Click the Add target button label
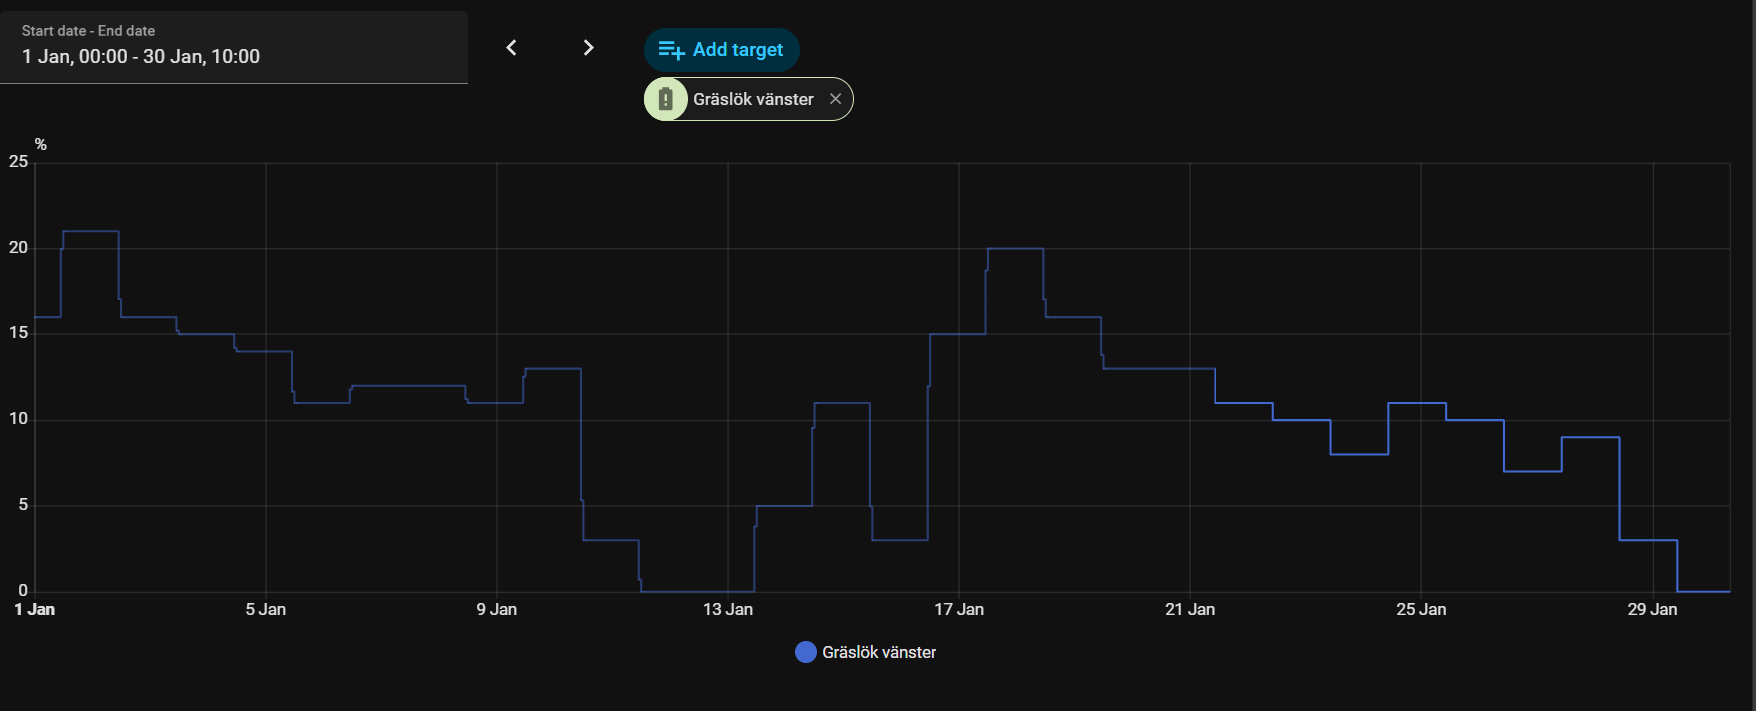 pyautogui.click(x=738, y=50)
